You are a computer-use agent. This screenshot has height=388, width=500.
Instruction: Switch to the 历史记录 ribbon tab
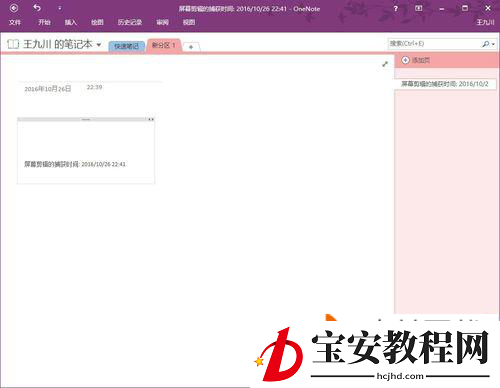[130, 22]
